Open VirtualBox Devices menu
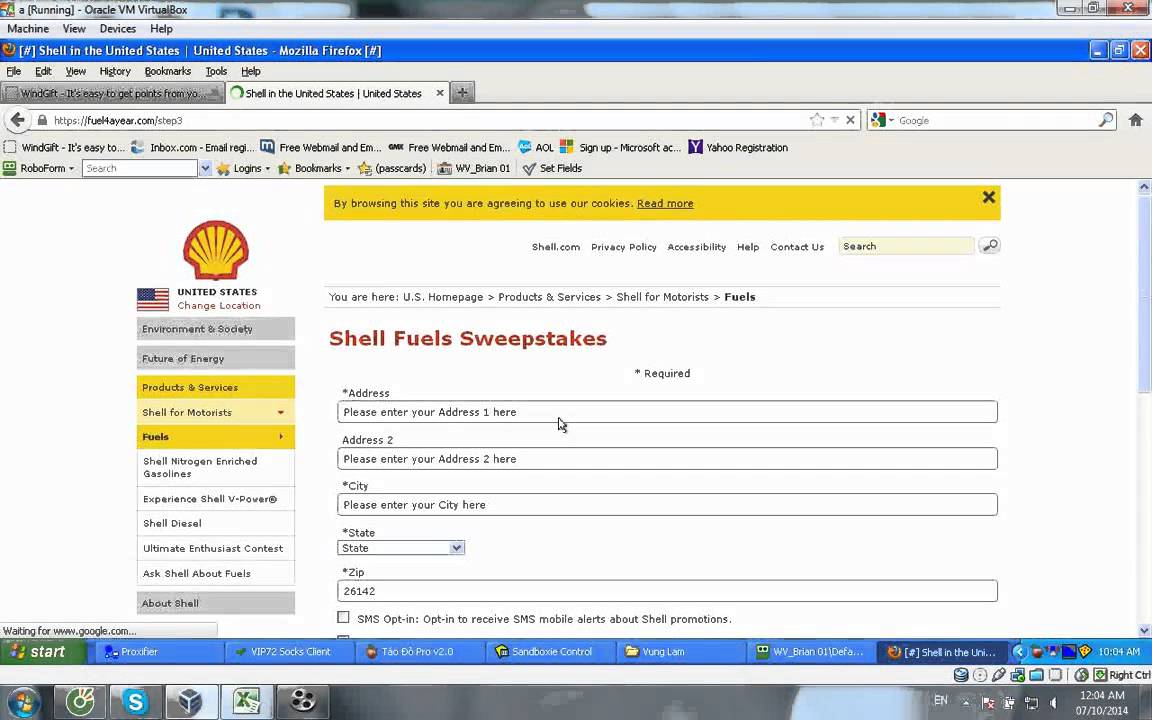Image resolution: width=1152 pixels, height=720 pixels. (x=118, y=29)
